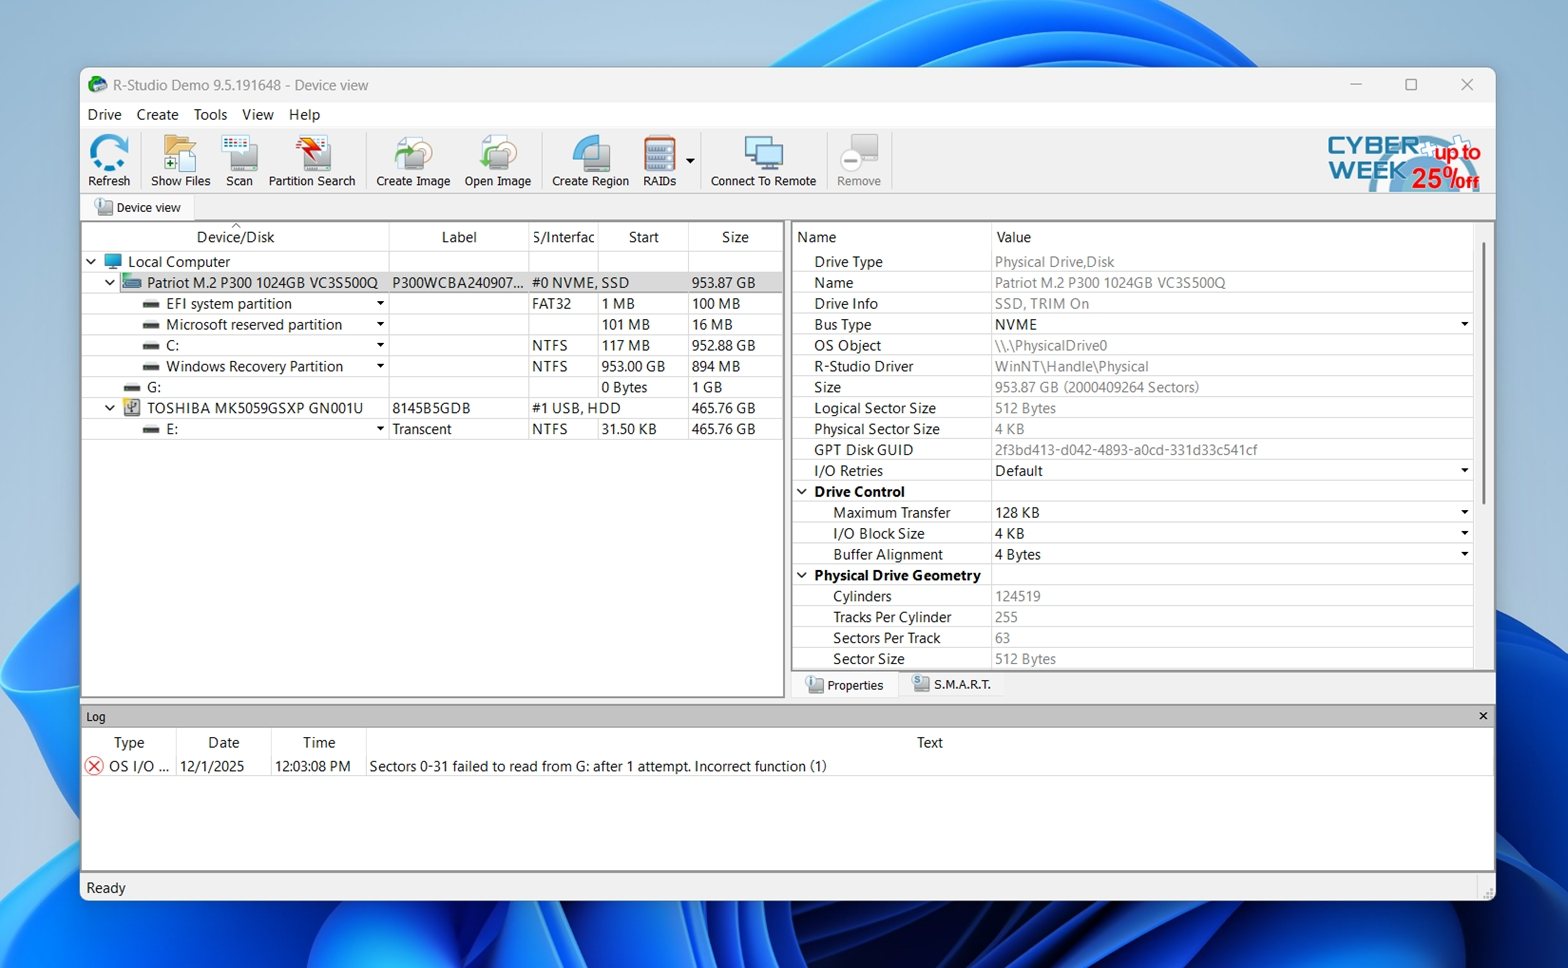Select the Create Region tool
This screenshot has width=1568, height=968.
click(590, 160)
